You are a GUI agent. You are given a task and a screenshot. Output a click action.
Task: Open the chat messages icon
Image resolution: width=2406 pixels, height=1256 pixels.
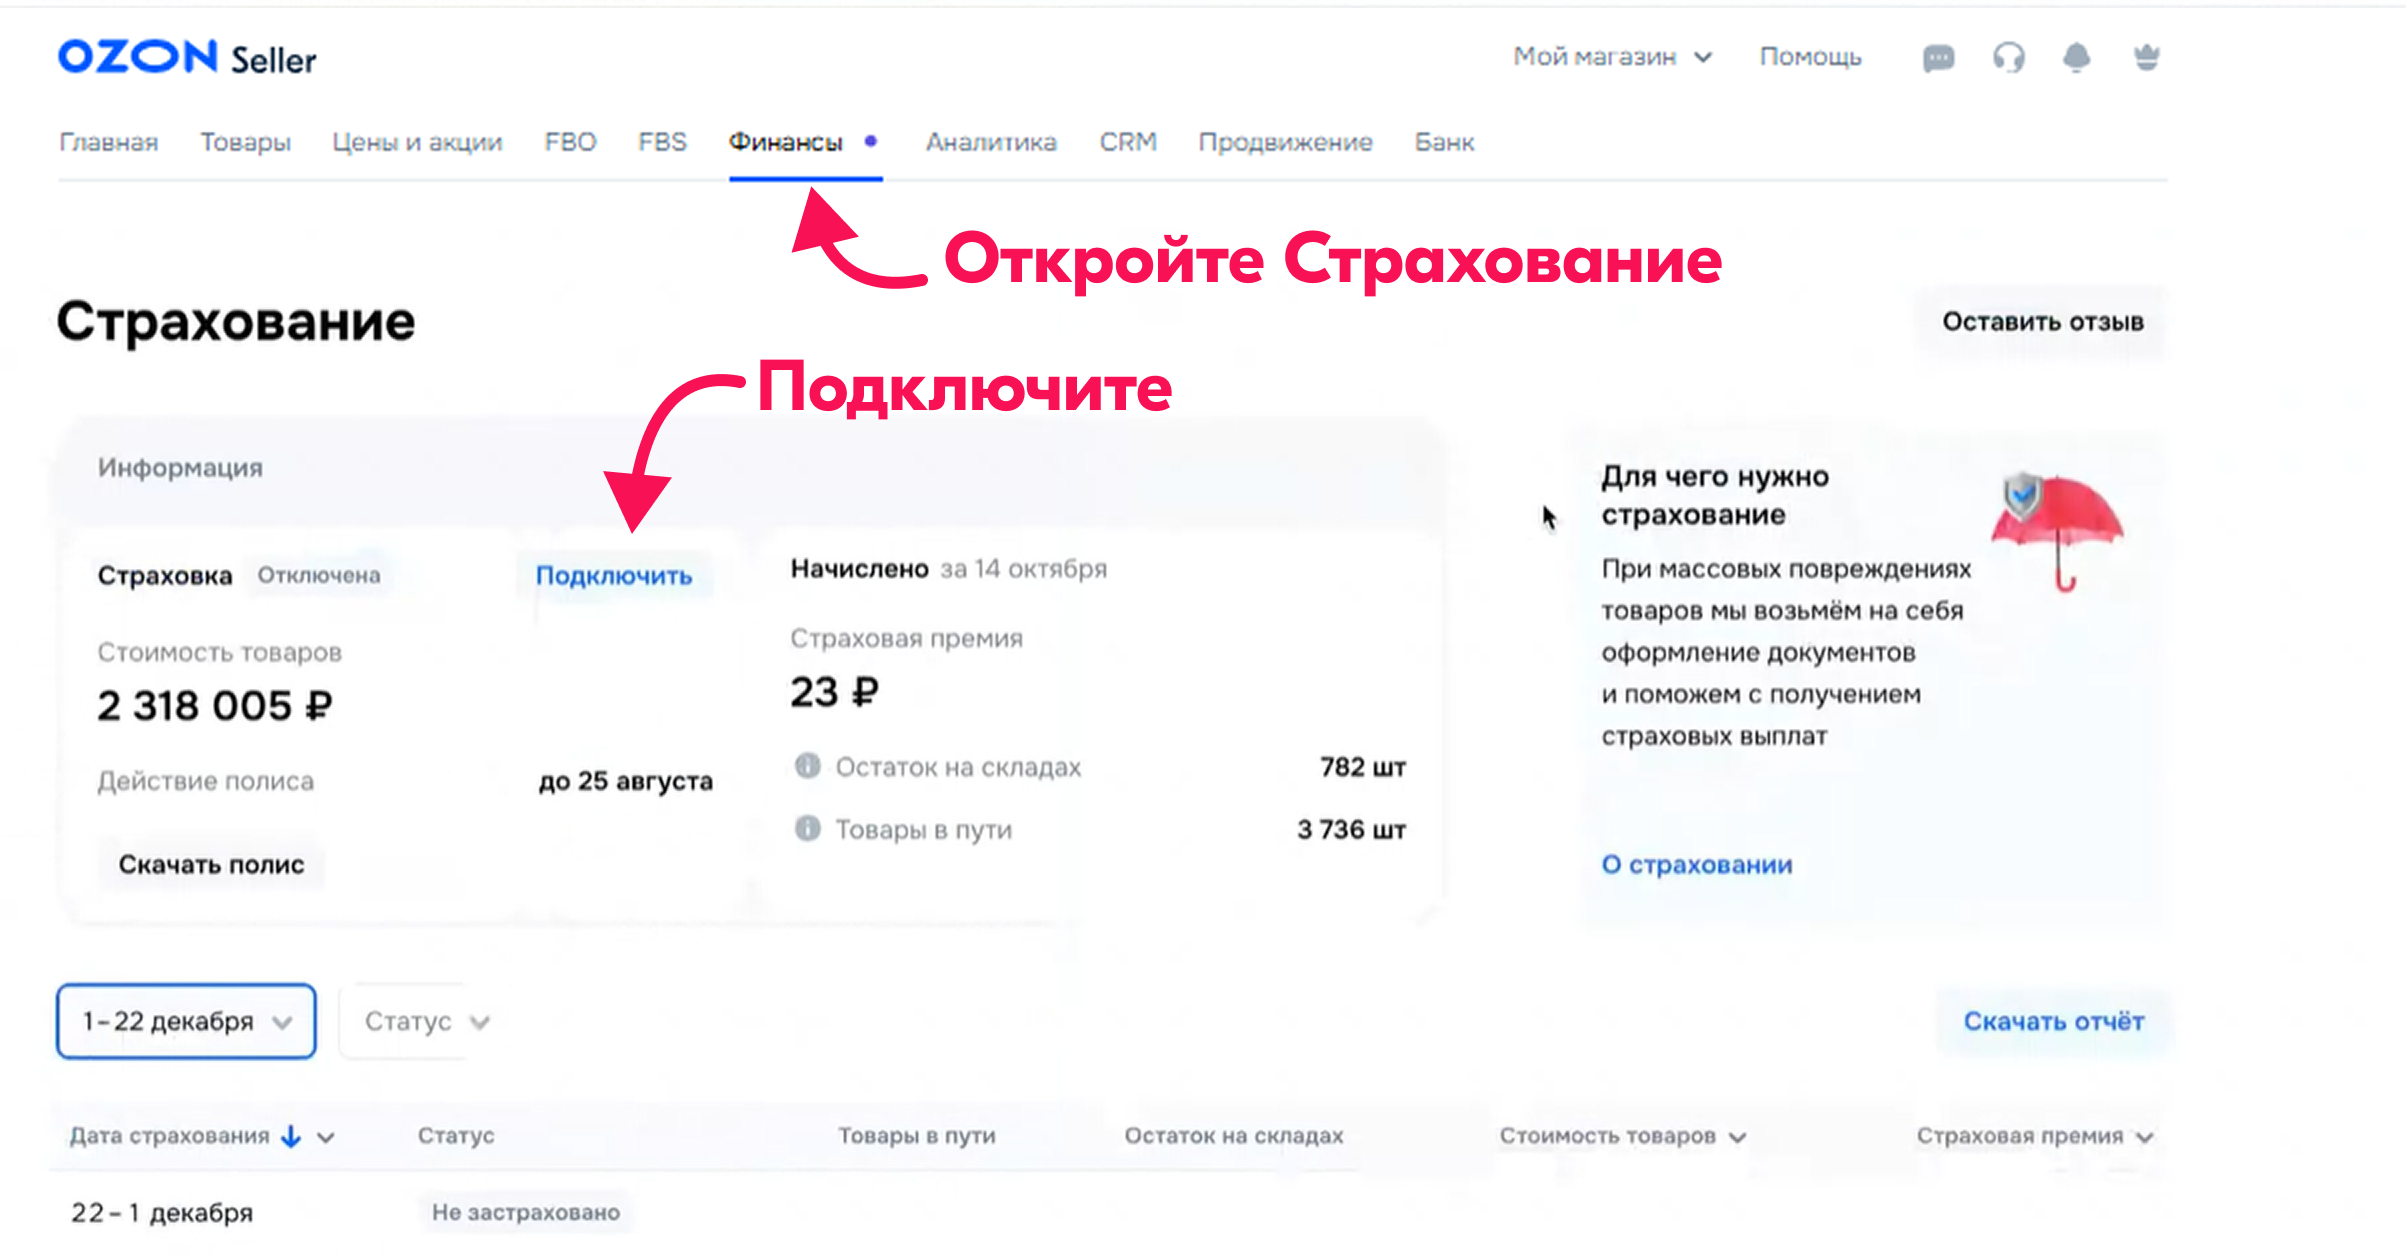(x=1938, y=58)
